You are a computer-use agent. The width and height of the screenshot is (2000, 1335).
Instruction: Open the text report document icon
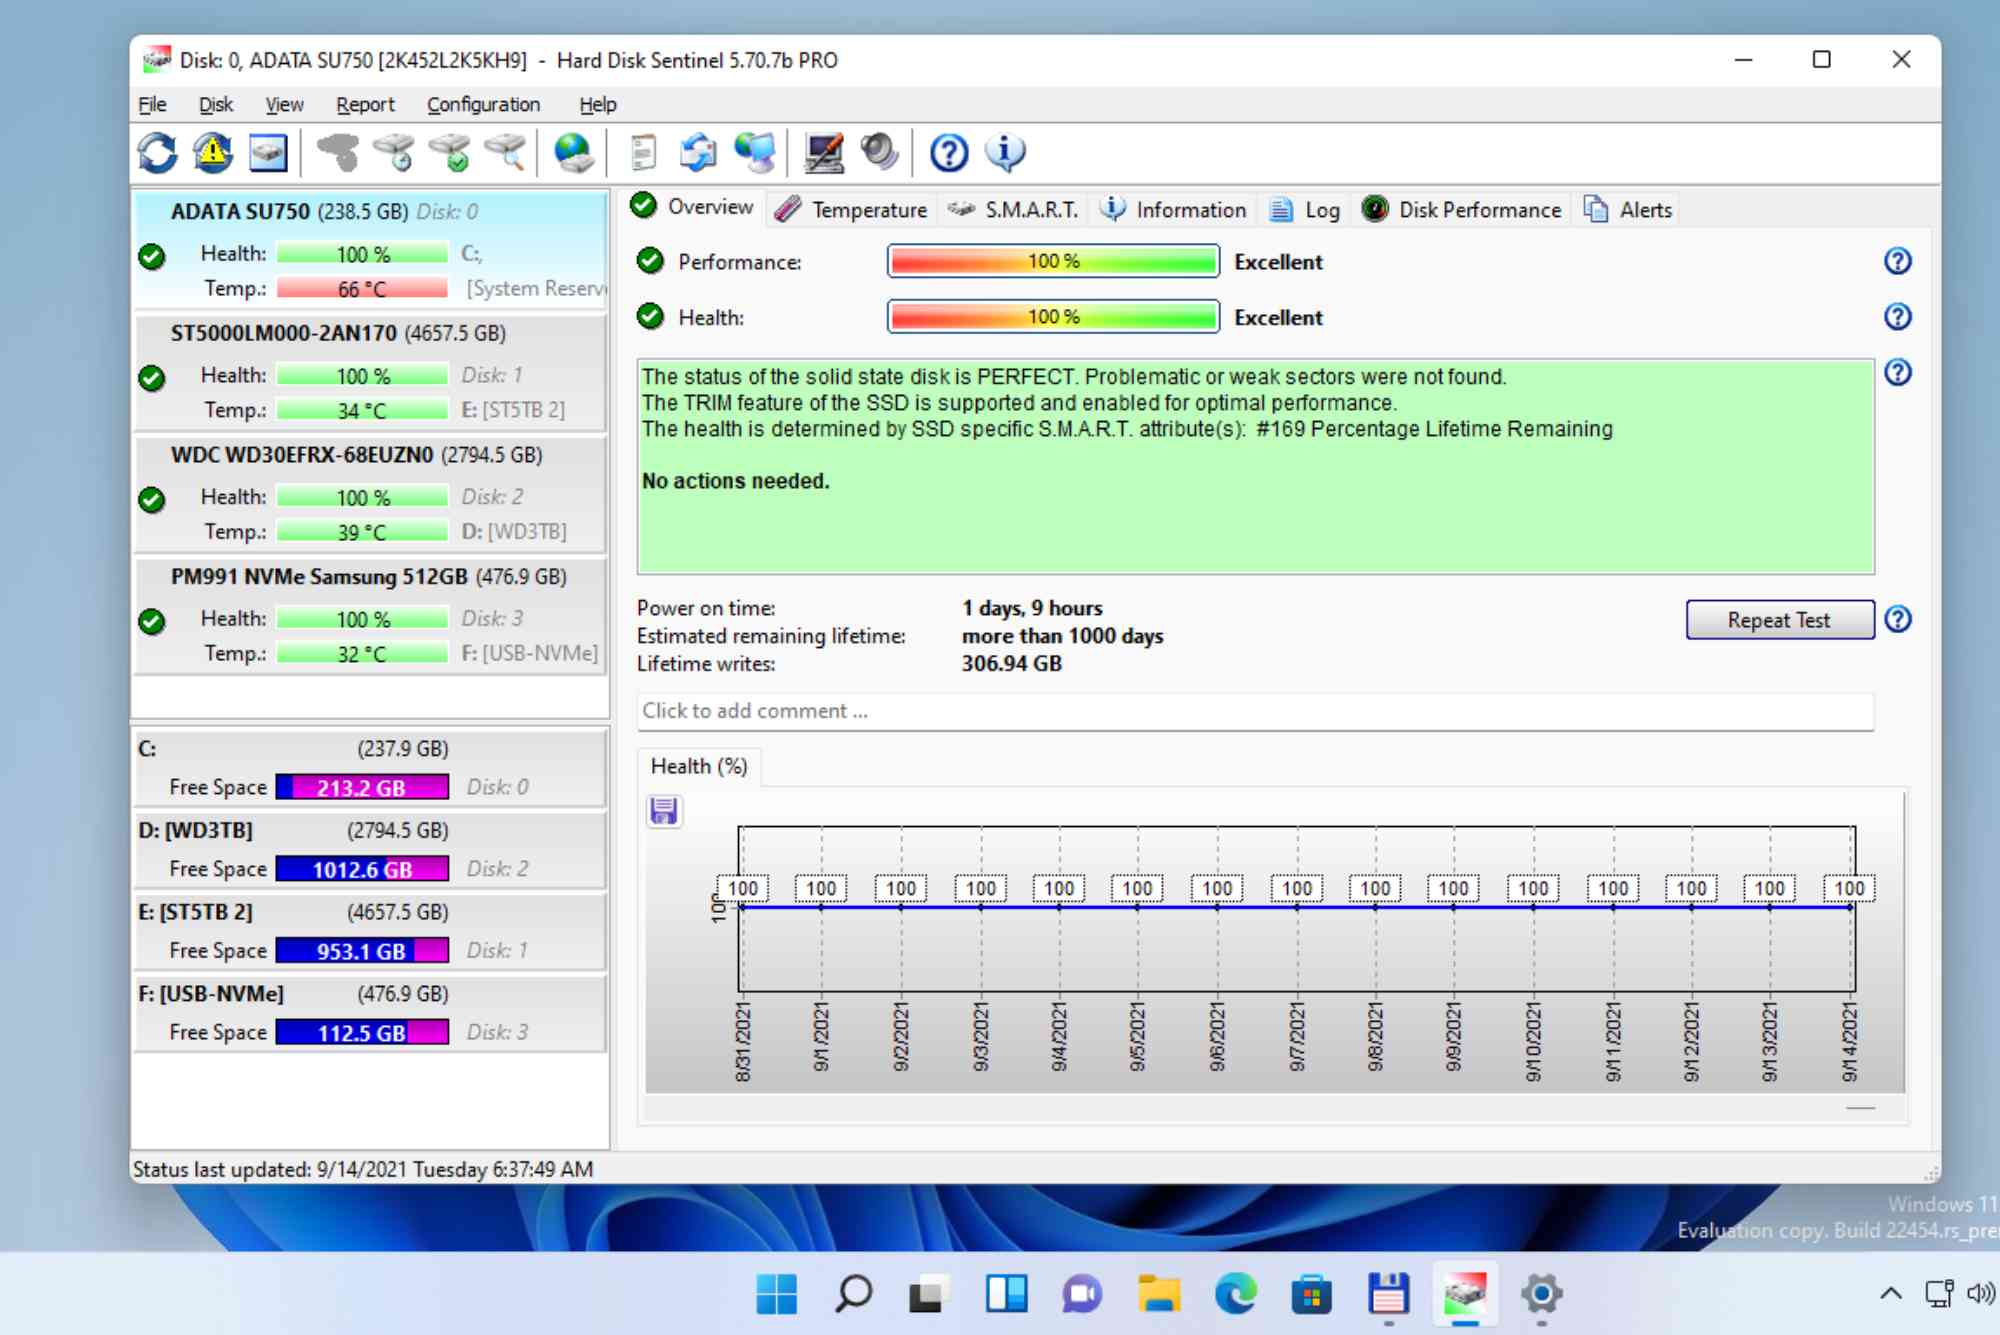click(643, 153)
